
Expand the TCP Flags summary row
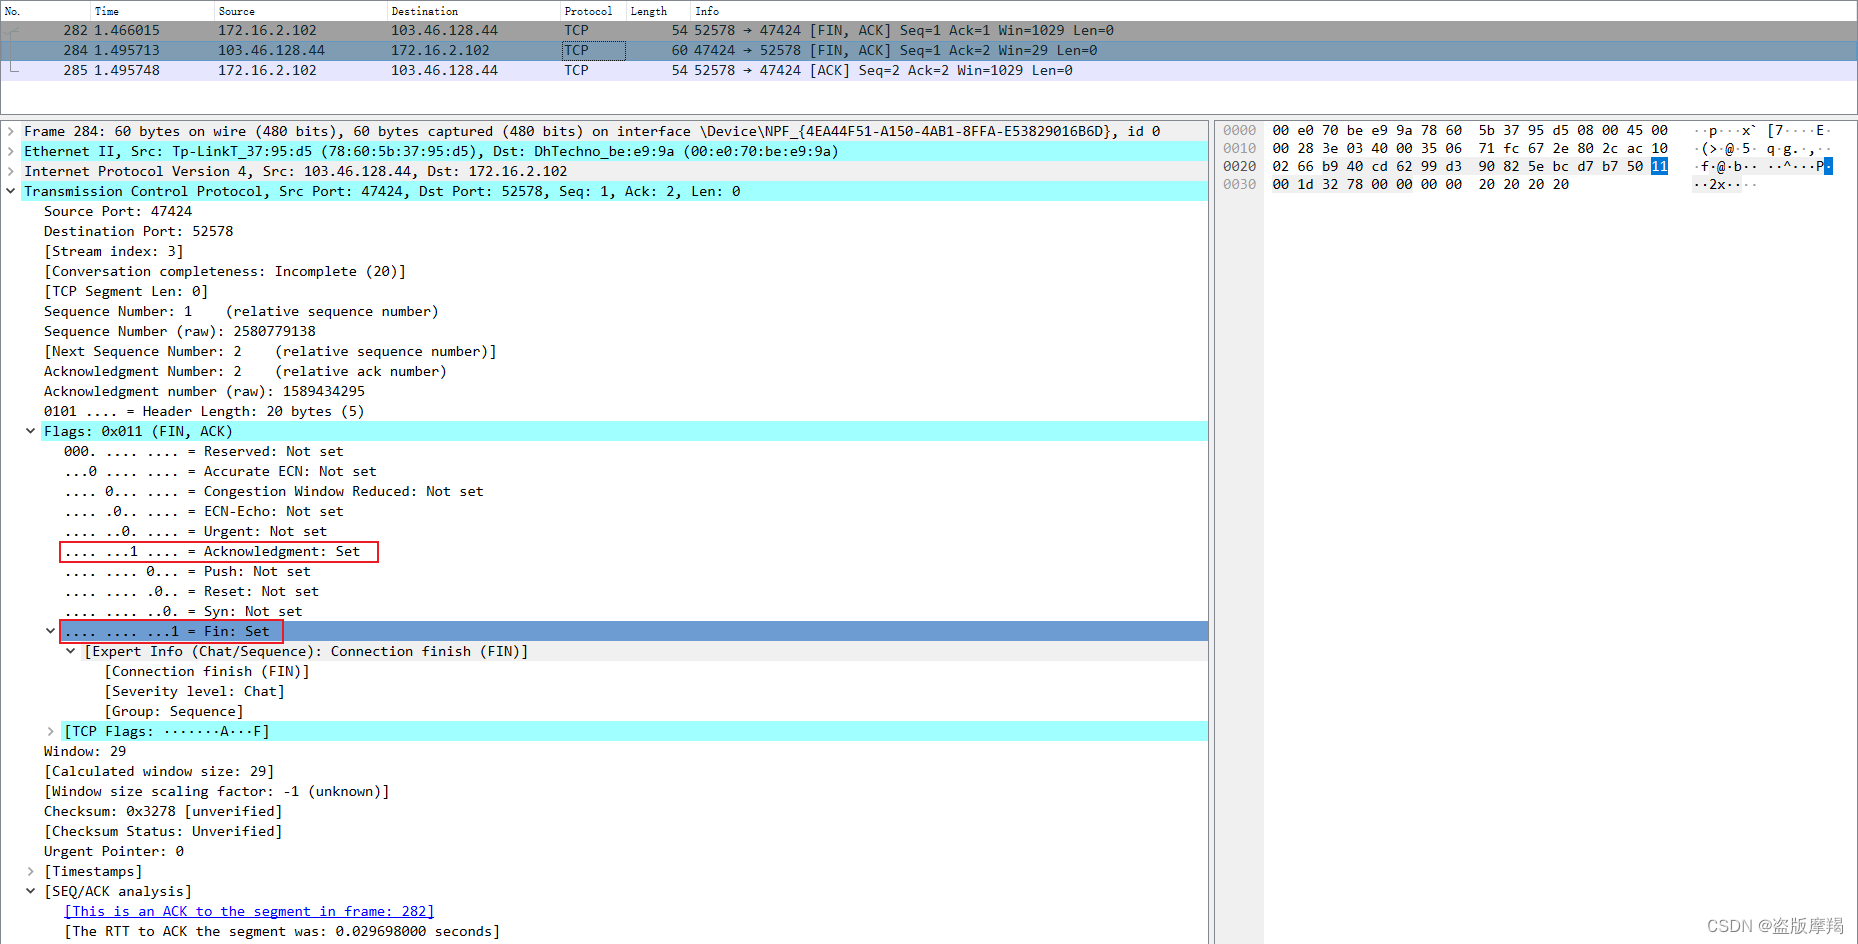[50, 731]
